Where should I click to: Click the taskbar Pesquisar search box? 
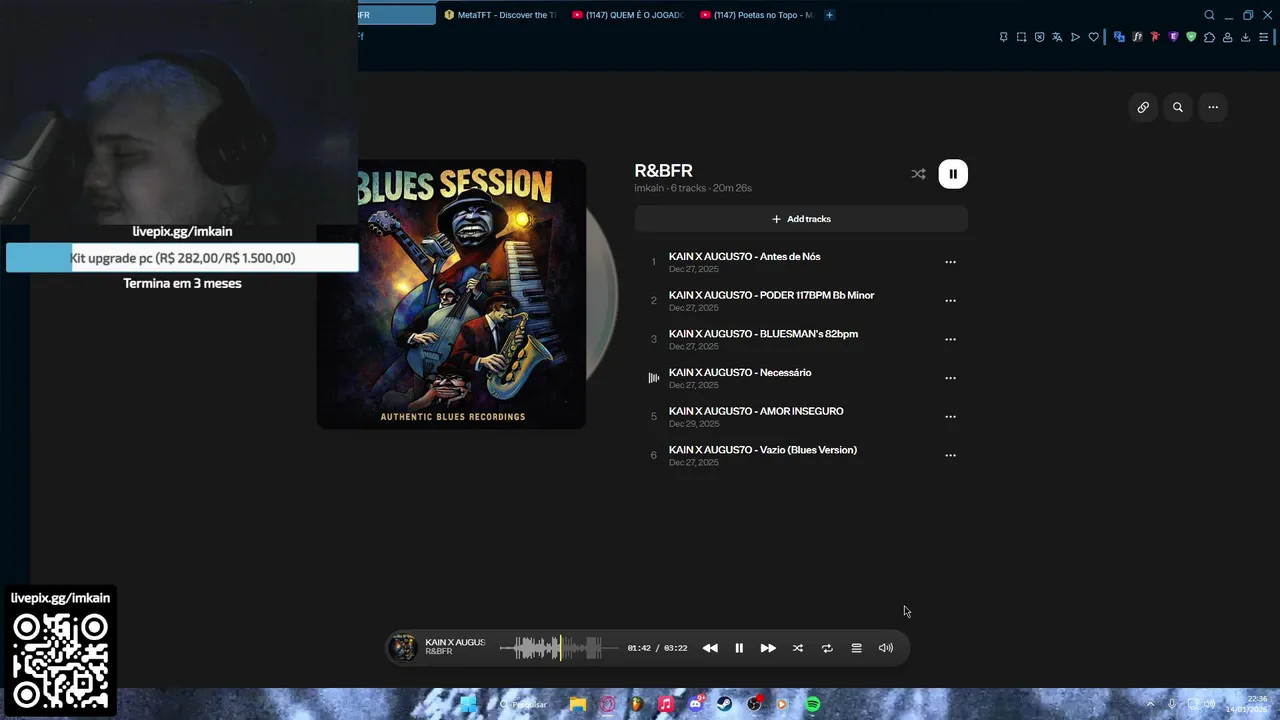click(525, 704)
